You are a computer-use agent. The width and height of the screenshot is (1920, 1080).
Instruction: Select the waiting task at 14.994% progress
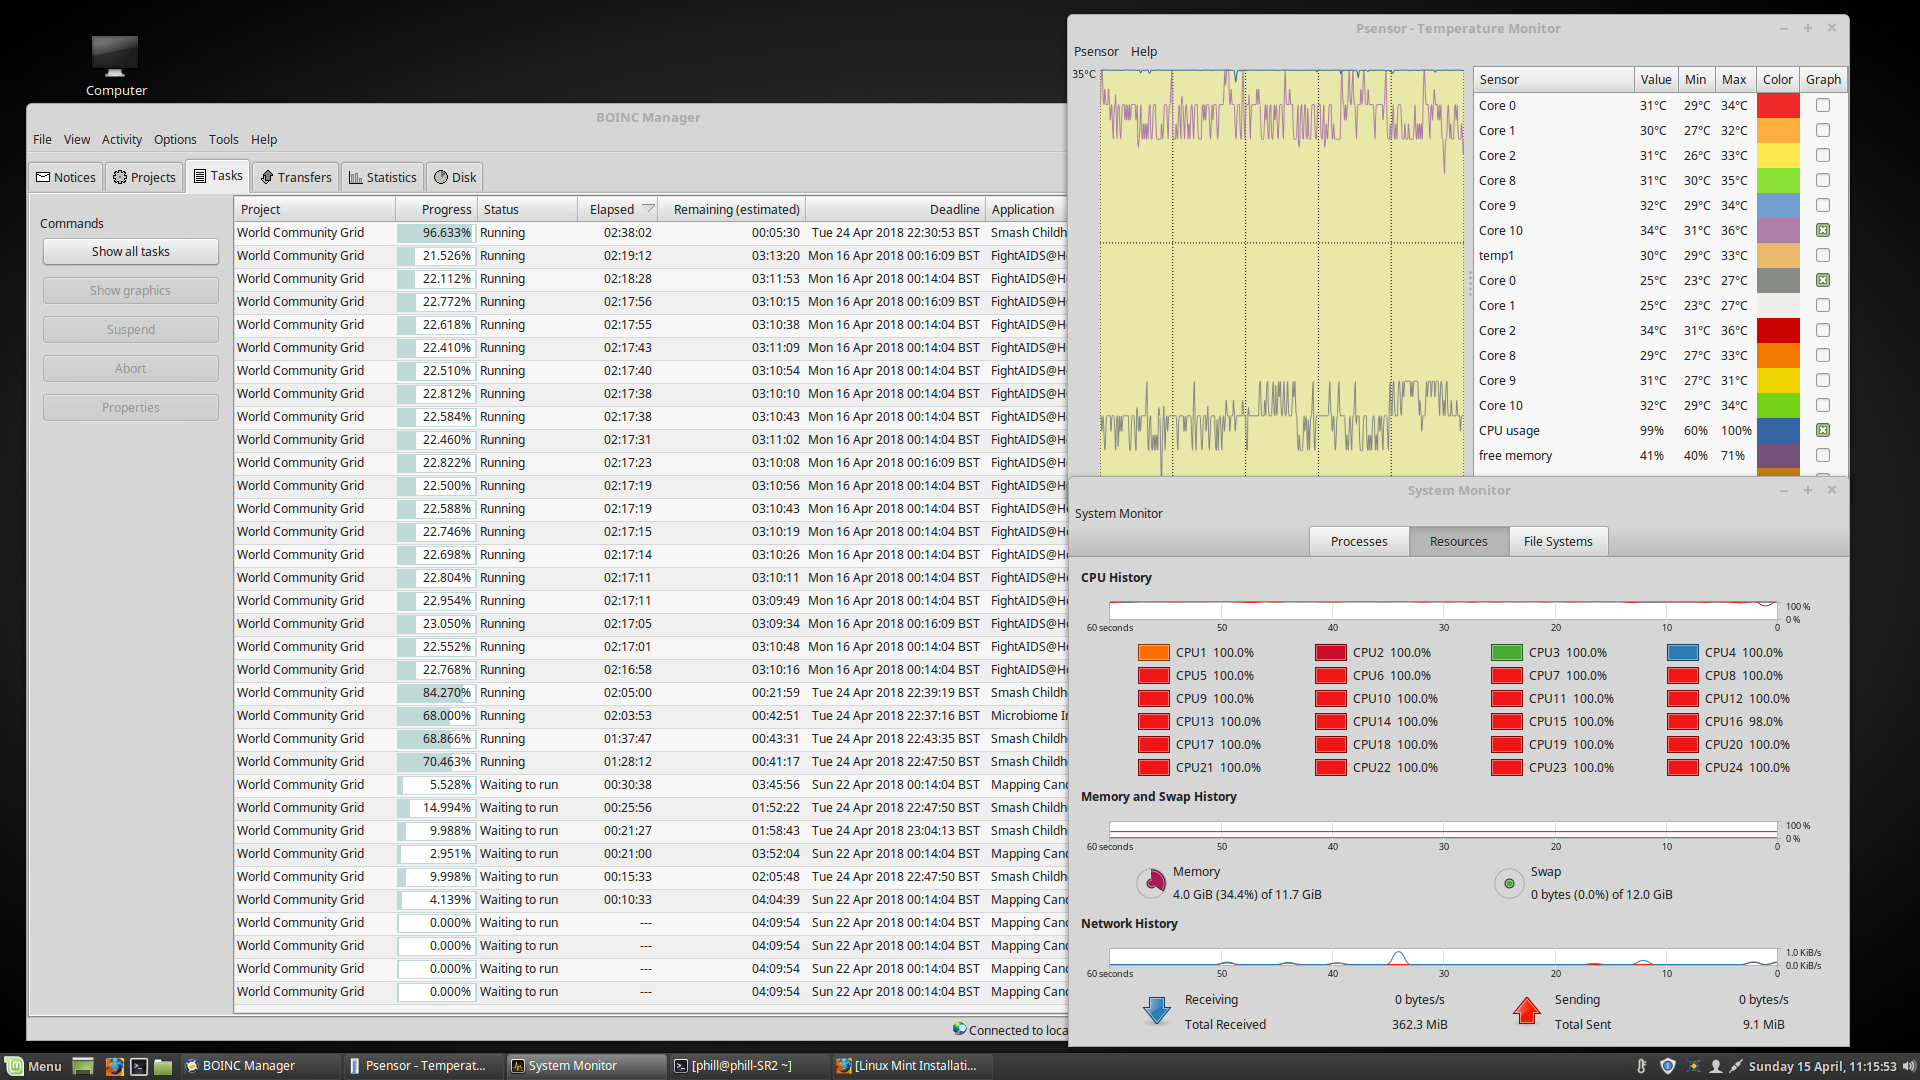[651, 807]
